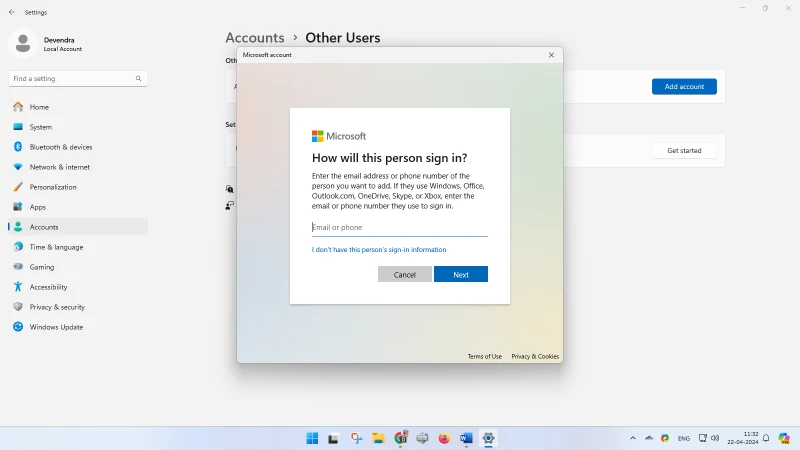Click volume speaker tray icon
This screenshot has height=450, width=800.
(715, 438)
